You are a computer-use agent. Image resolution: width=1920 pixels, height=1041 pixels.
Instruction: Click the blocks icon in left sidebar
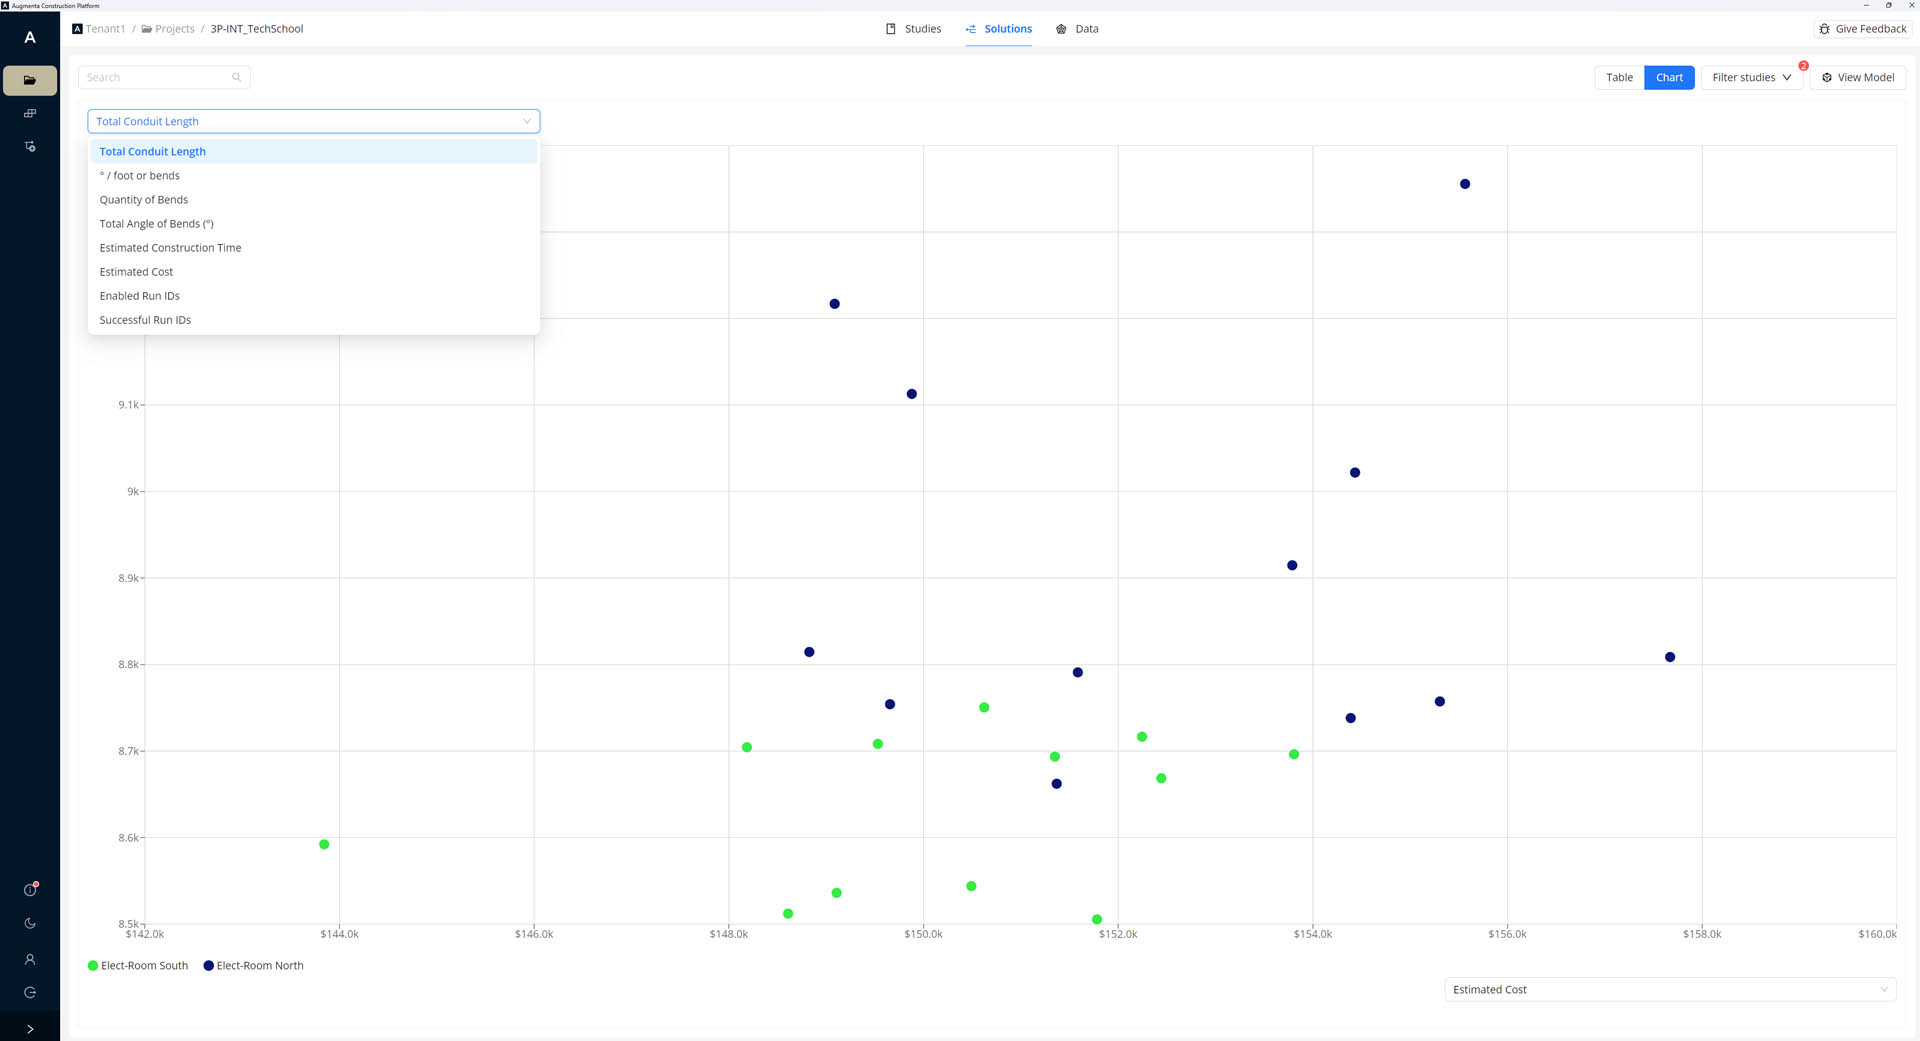click(x=30, y=113)
